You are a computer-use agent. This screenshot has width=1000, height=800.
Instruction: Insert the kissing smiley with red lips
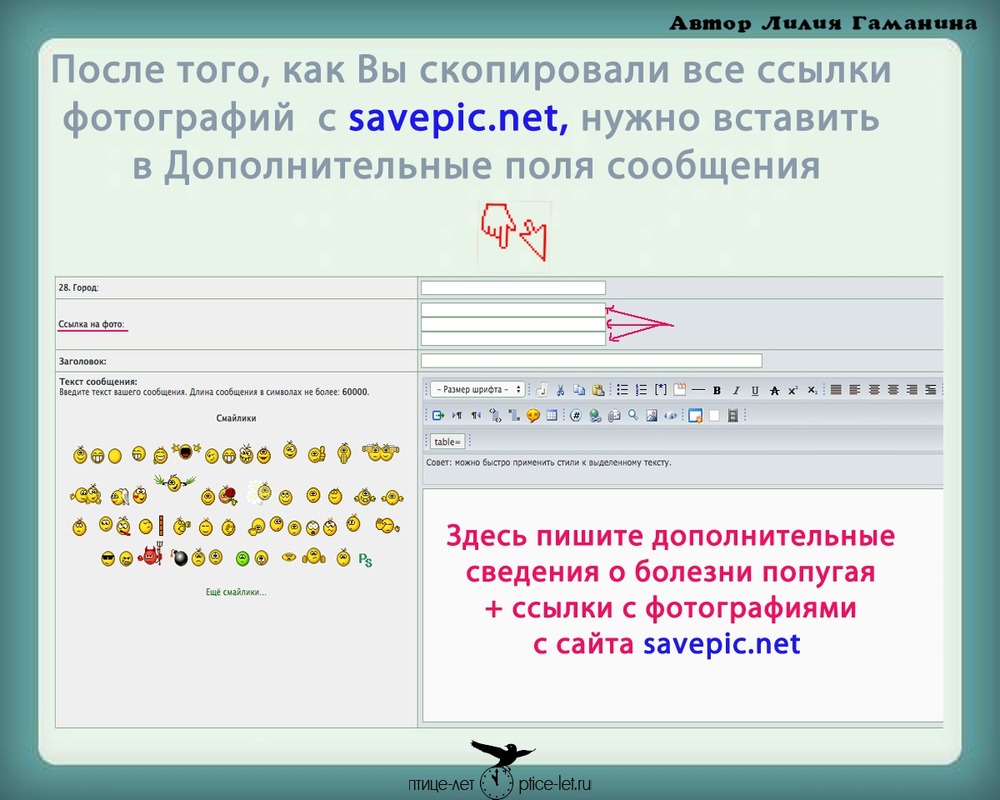tap(140, 495)
